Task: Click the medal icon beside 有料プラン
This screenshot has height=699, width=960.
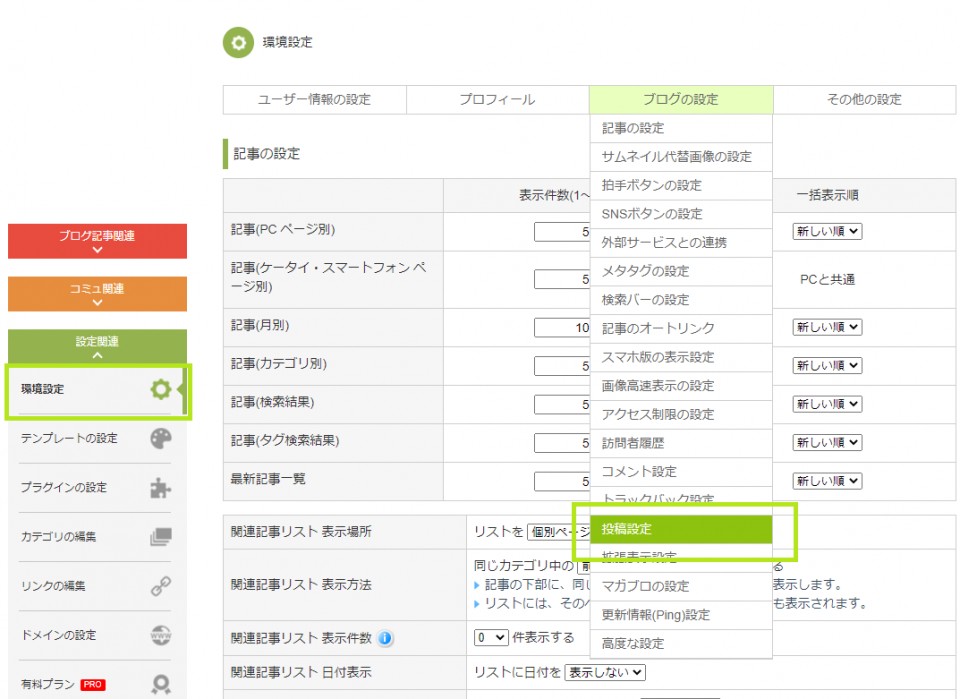Action: pyautogui.click(x=161, y=685)
